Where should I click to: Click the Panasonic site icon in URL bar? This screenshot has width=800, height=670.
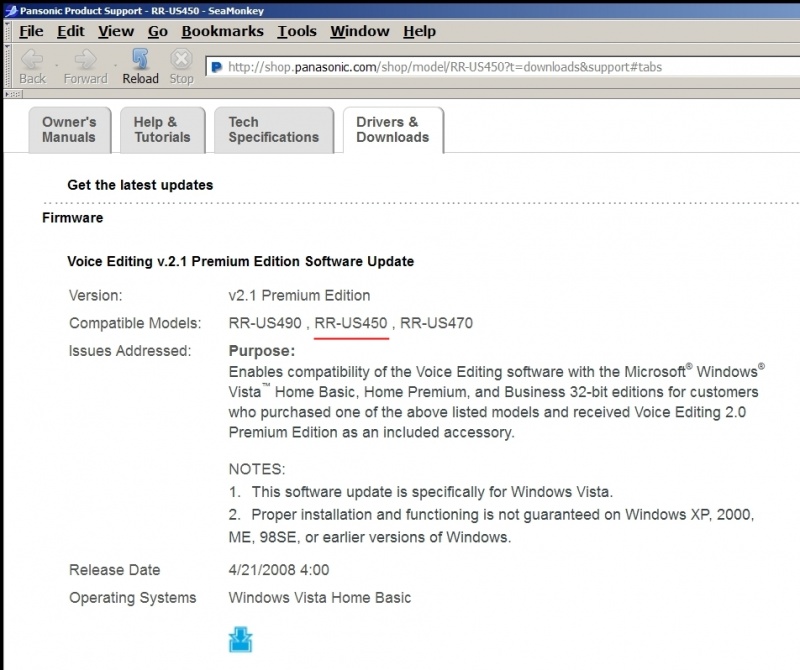point(216,67)
